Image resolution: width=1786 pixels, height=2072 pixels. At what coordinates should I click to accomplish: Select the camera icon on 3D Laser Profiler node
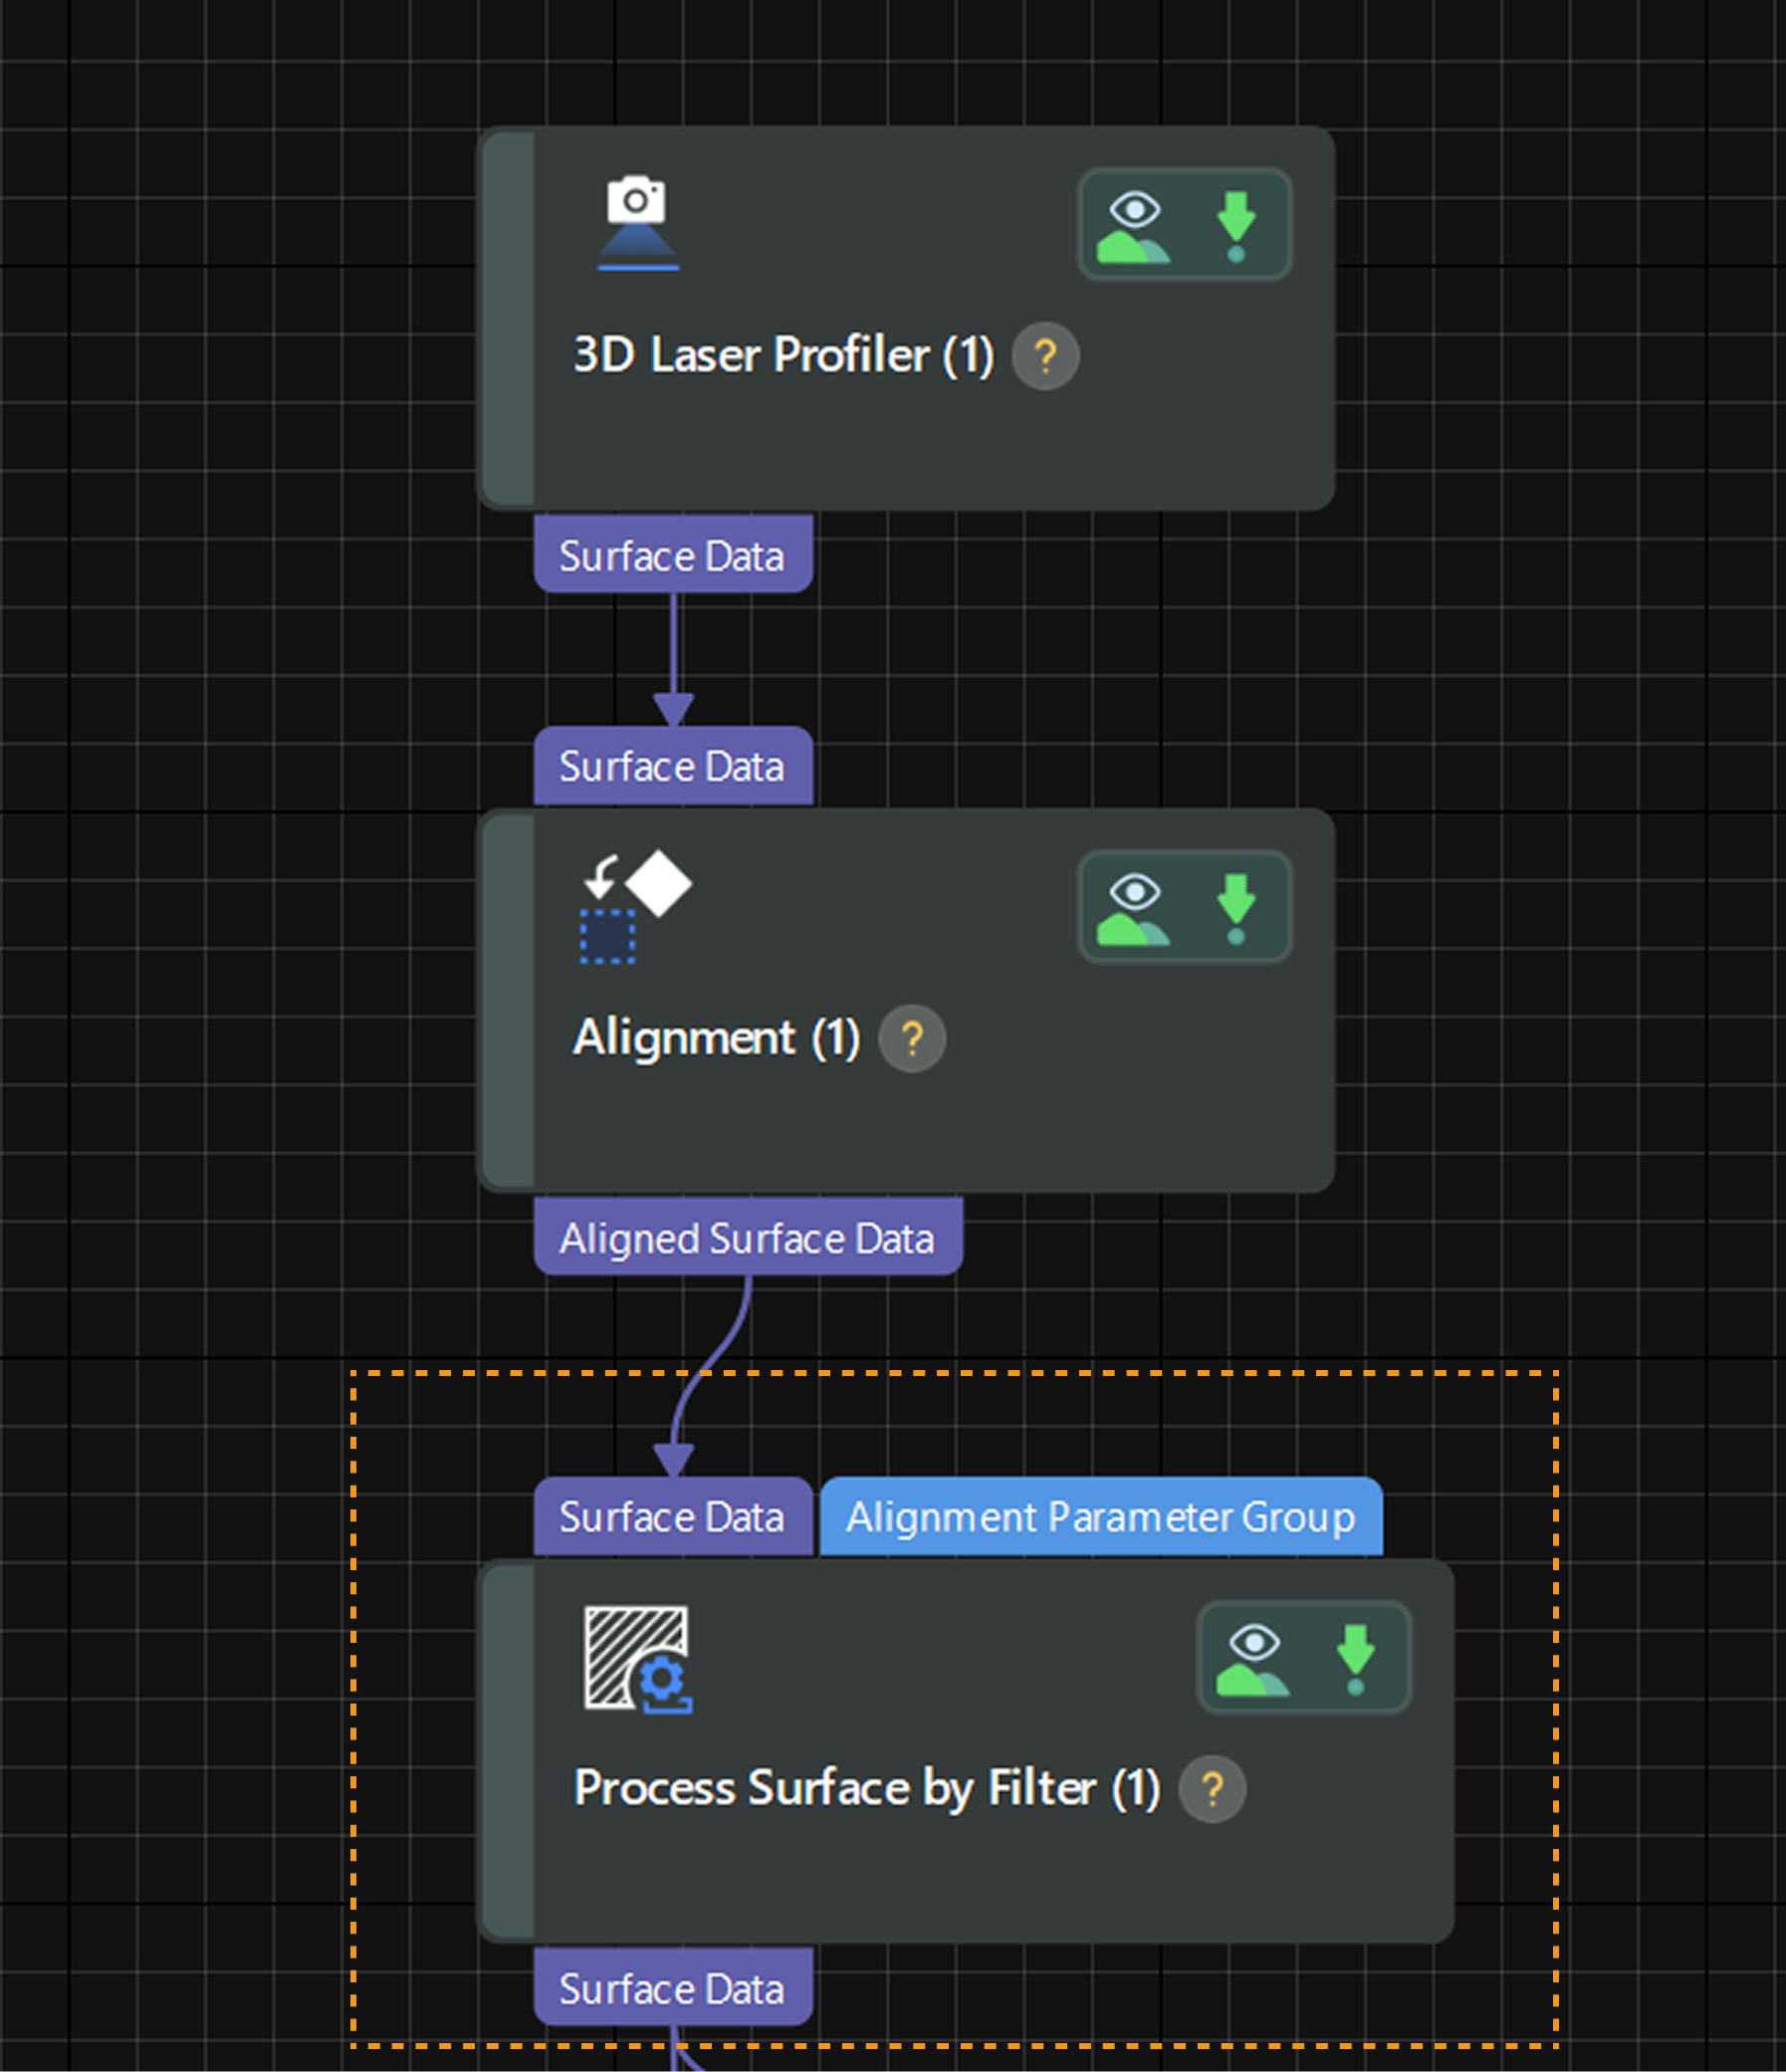click(636, 218)
